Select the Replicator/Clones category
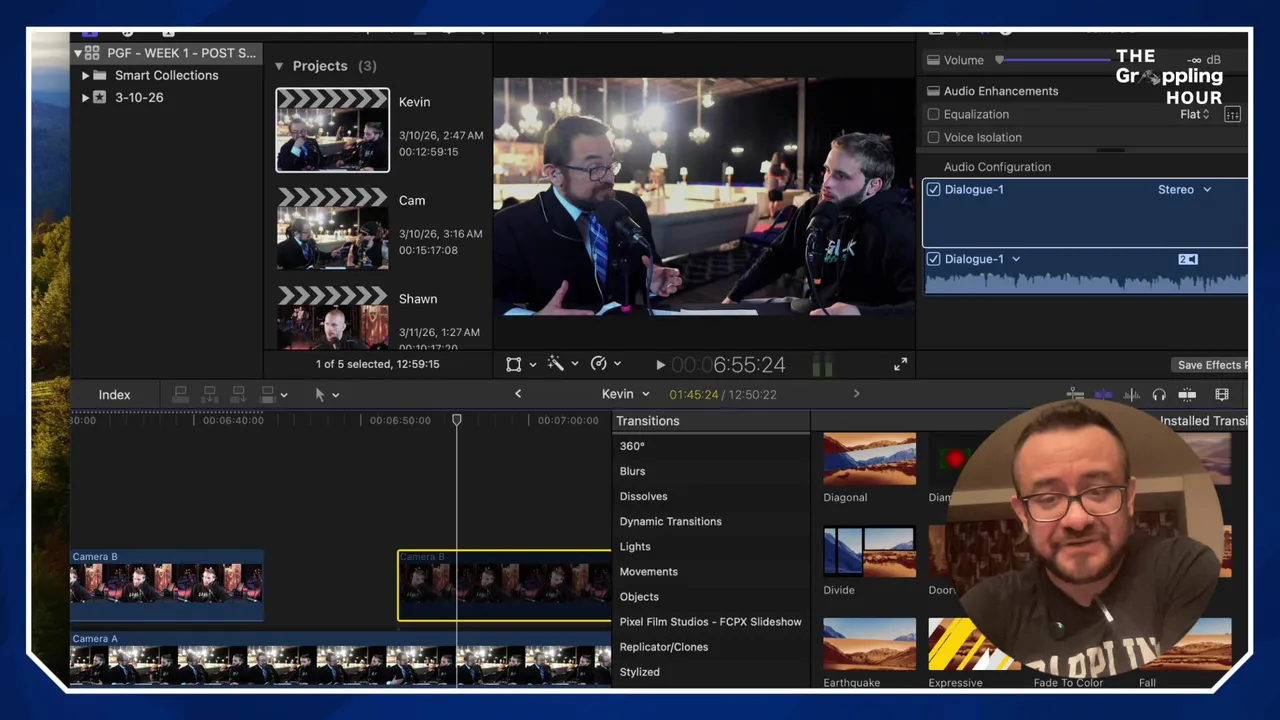1280x720 pixels. [x=663, y=647]
